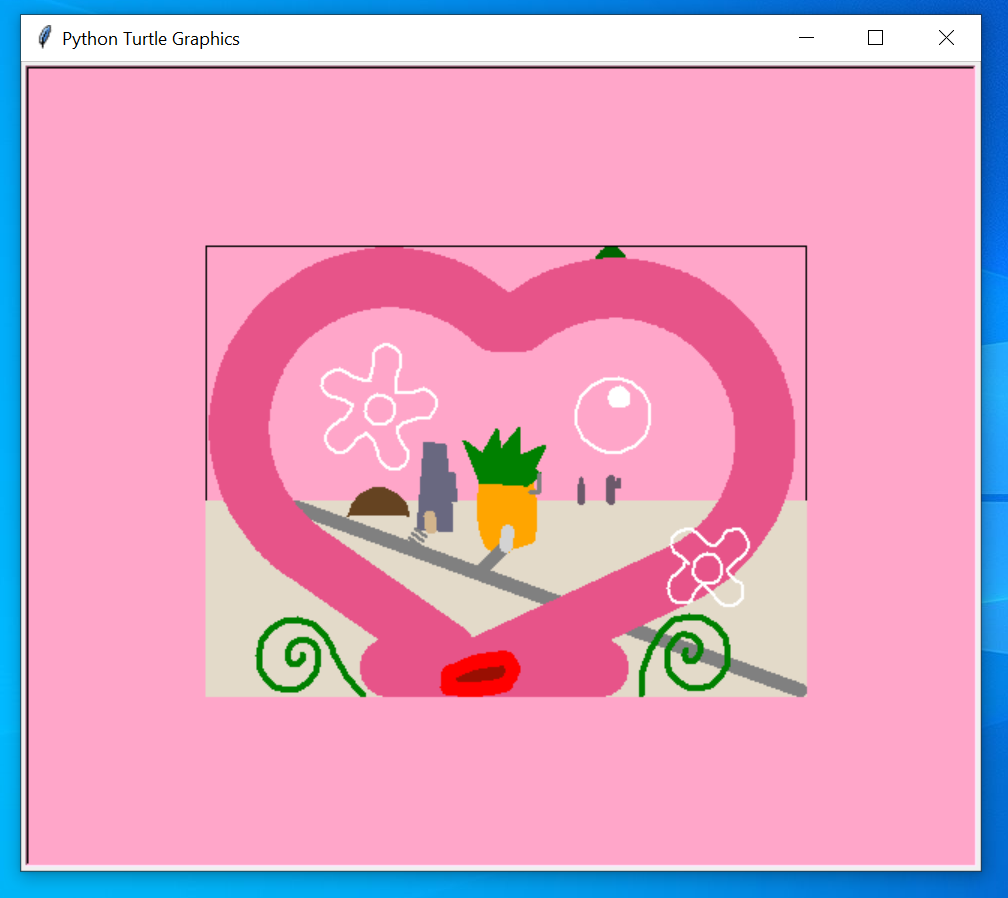
Task: Click the orange pineapple house drawing
Action: tap(507, 517)
